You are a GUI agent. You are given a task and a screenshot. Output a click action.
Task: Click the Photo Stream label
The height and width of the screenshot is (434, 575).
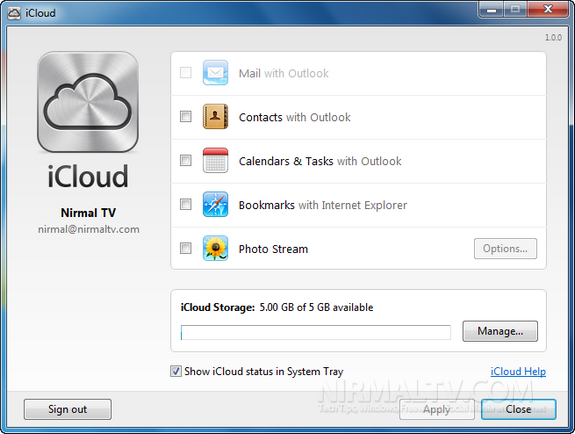tap(273, 249)
